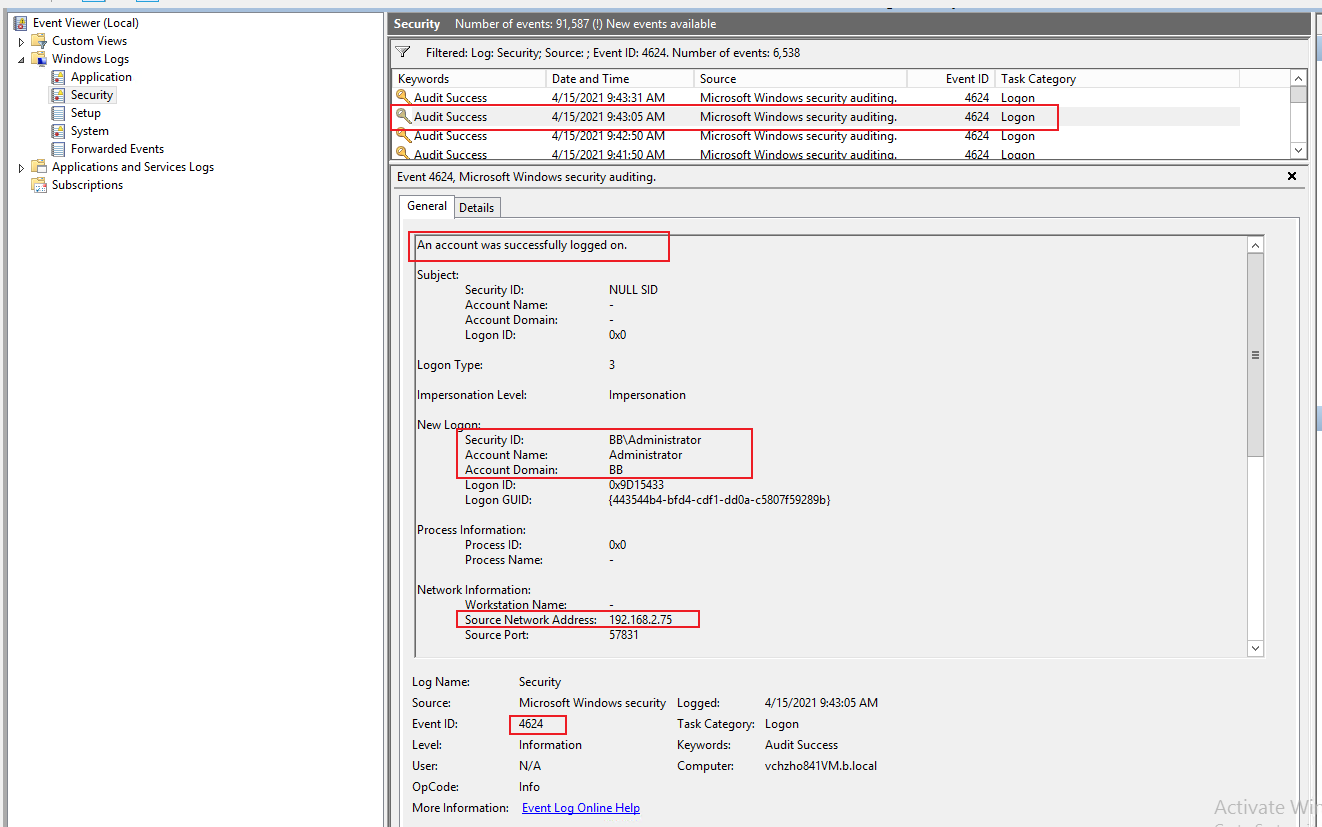Click event list scroll up arrow
Viewport: 1322px width, 827px height.
point(1298,78)
